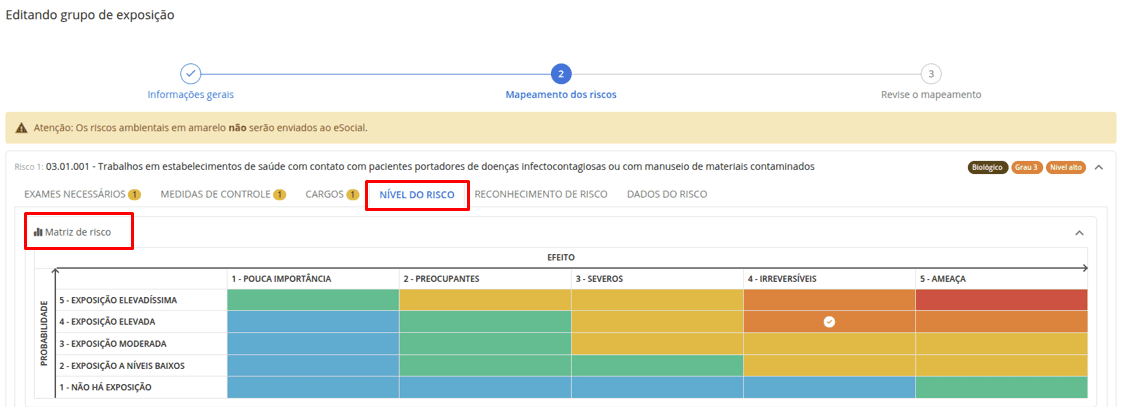This screenshot has height=407, width=1125.
Task: Click the bar chart icon beside Matriz de risco
Action: [x=38, y=232]
